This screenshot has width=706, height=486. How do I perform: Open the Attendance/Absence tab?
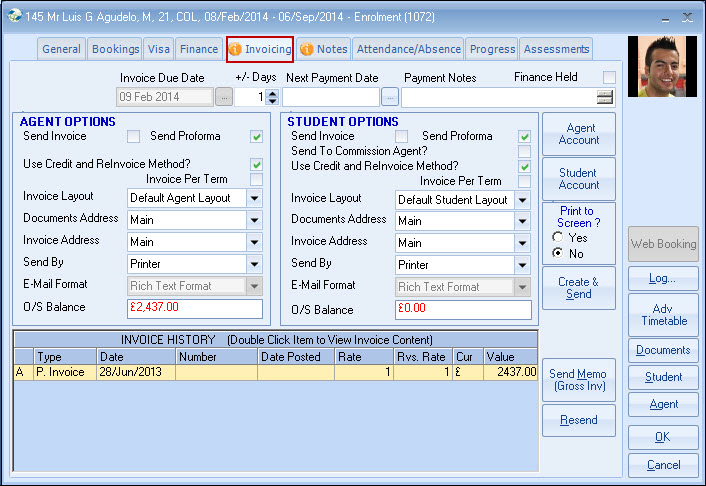click(x=409, y=49)
